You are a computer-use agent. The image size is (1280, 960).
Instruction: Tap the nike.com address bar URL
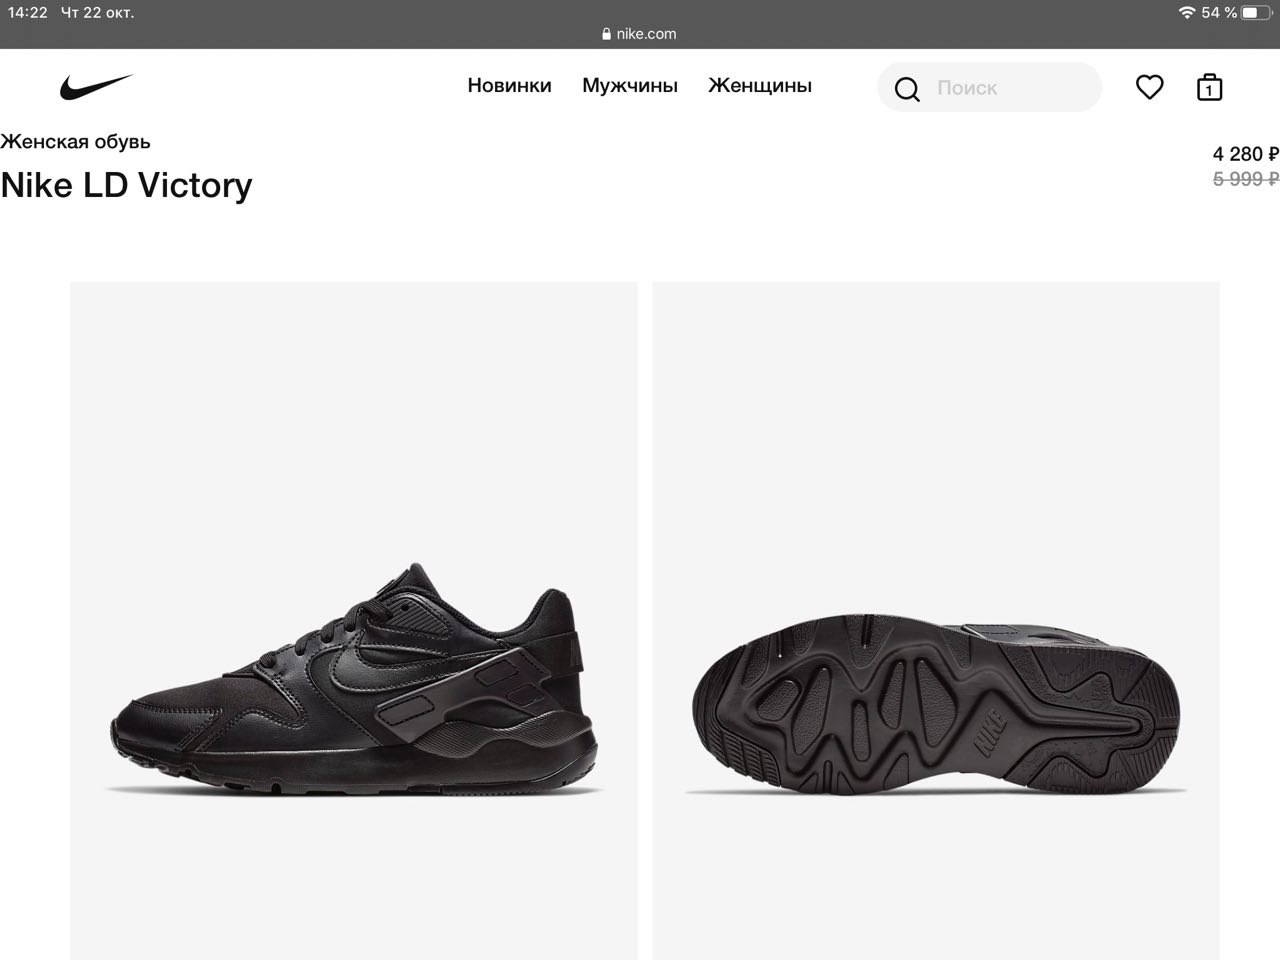click(646, 34)
